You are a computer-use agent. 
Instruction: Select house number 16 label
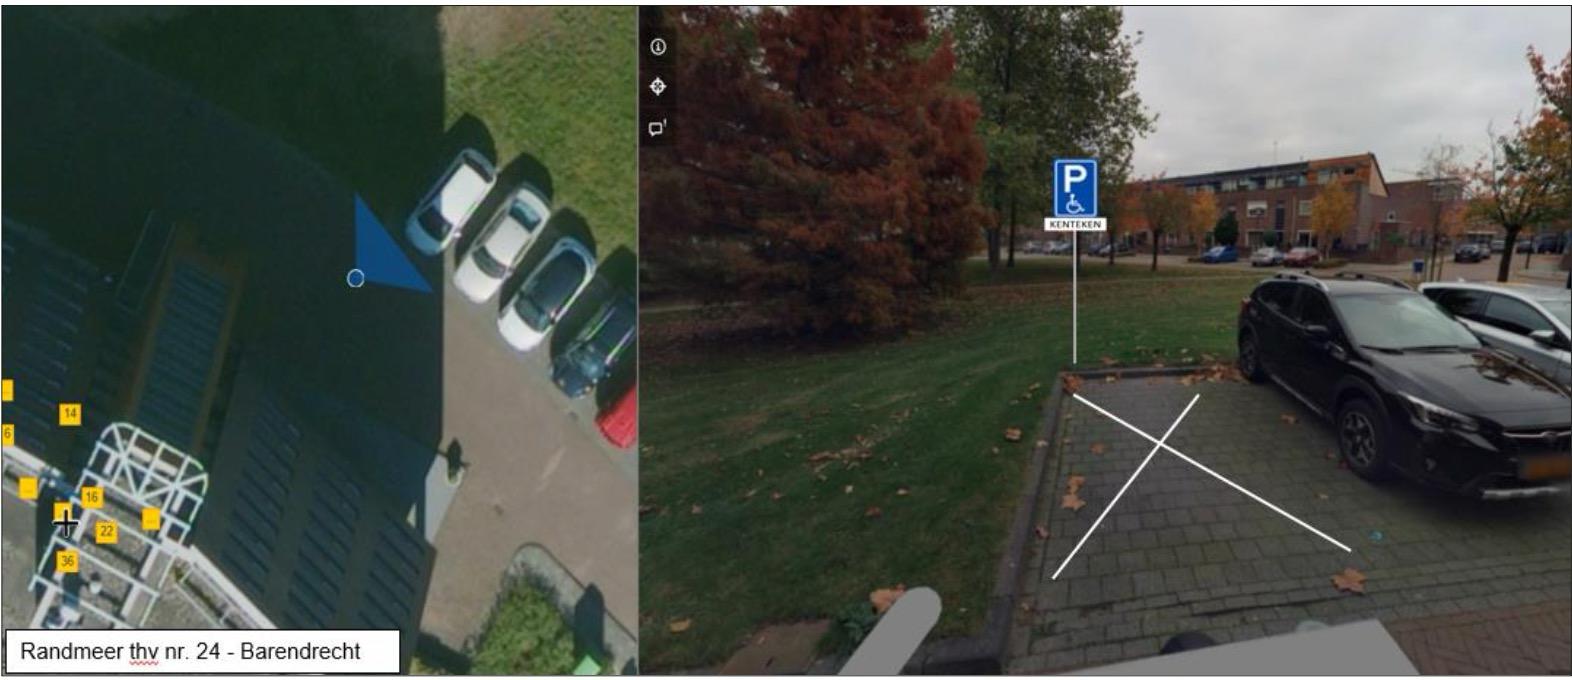[91, 497]
